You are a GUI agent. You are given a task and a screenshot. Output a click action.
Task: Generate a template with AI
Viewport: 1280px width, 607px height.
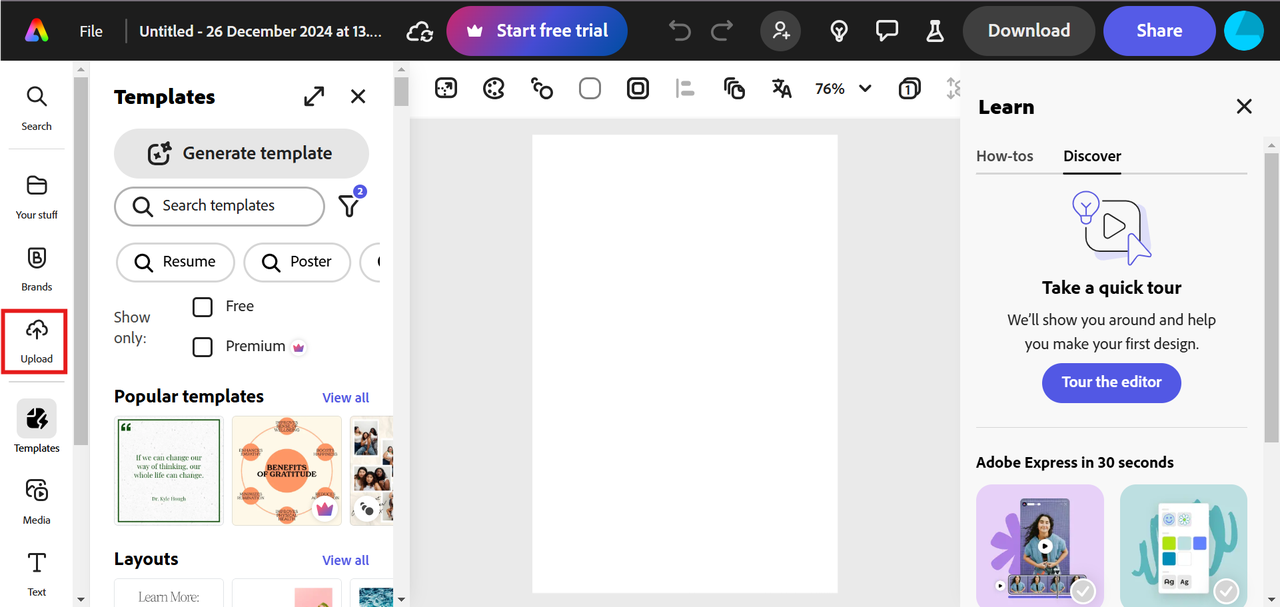pos(241,153)
